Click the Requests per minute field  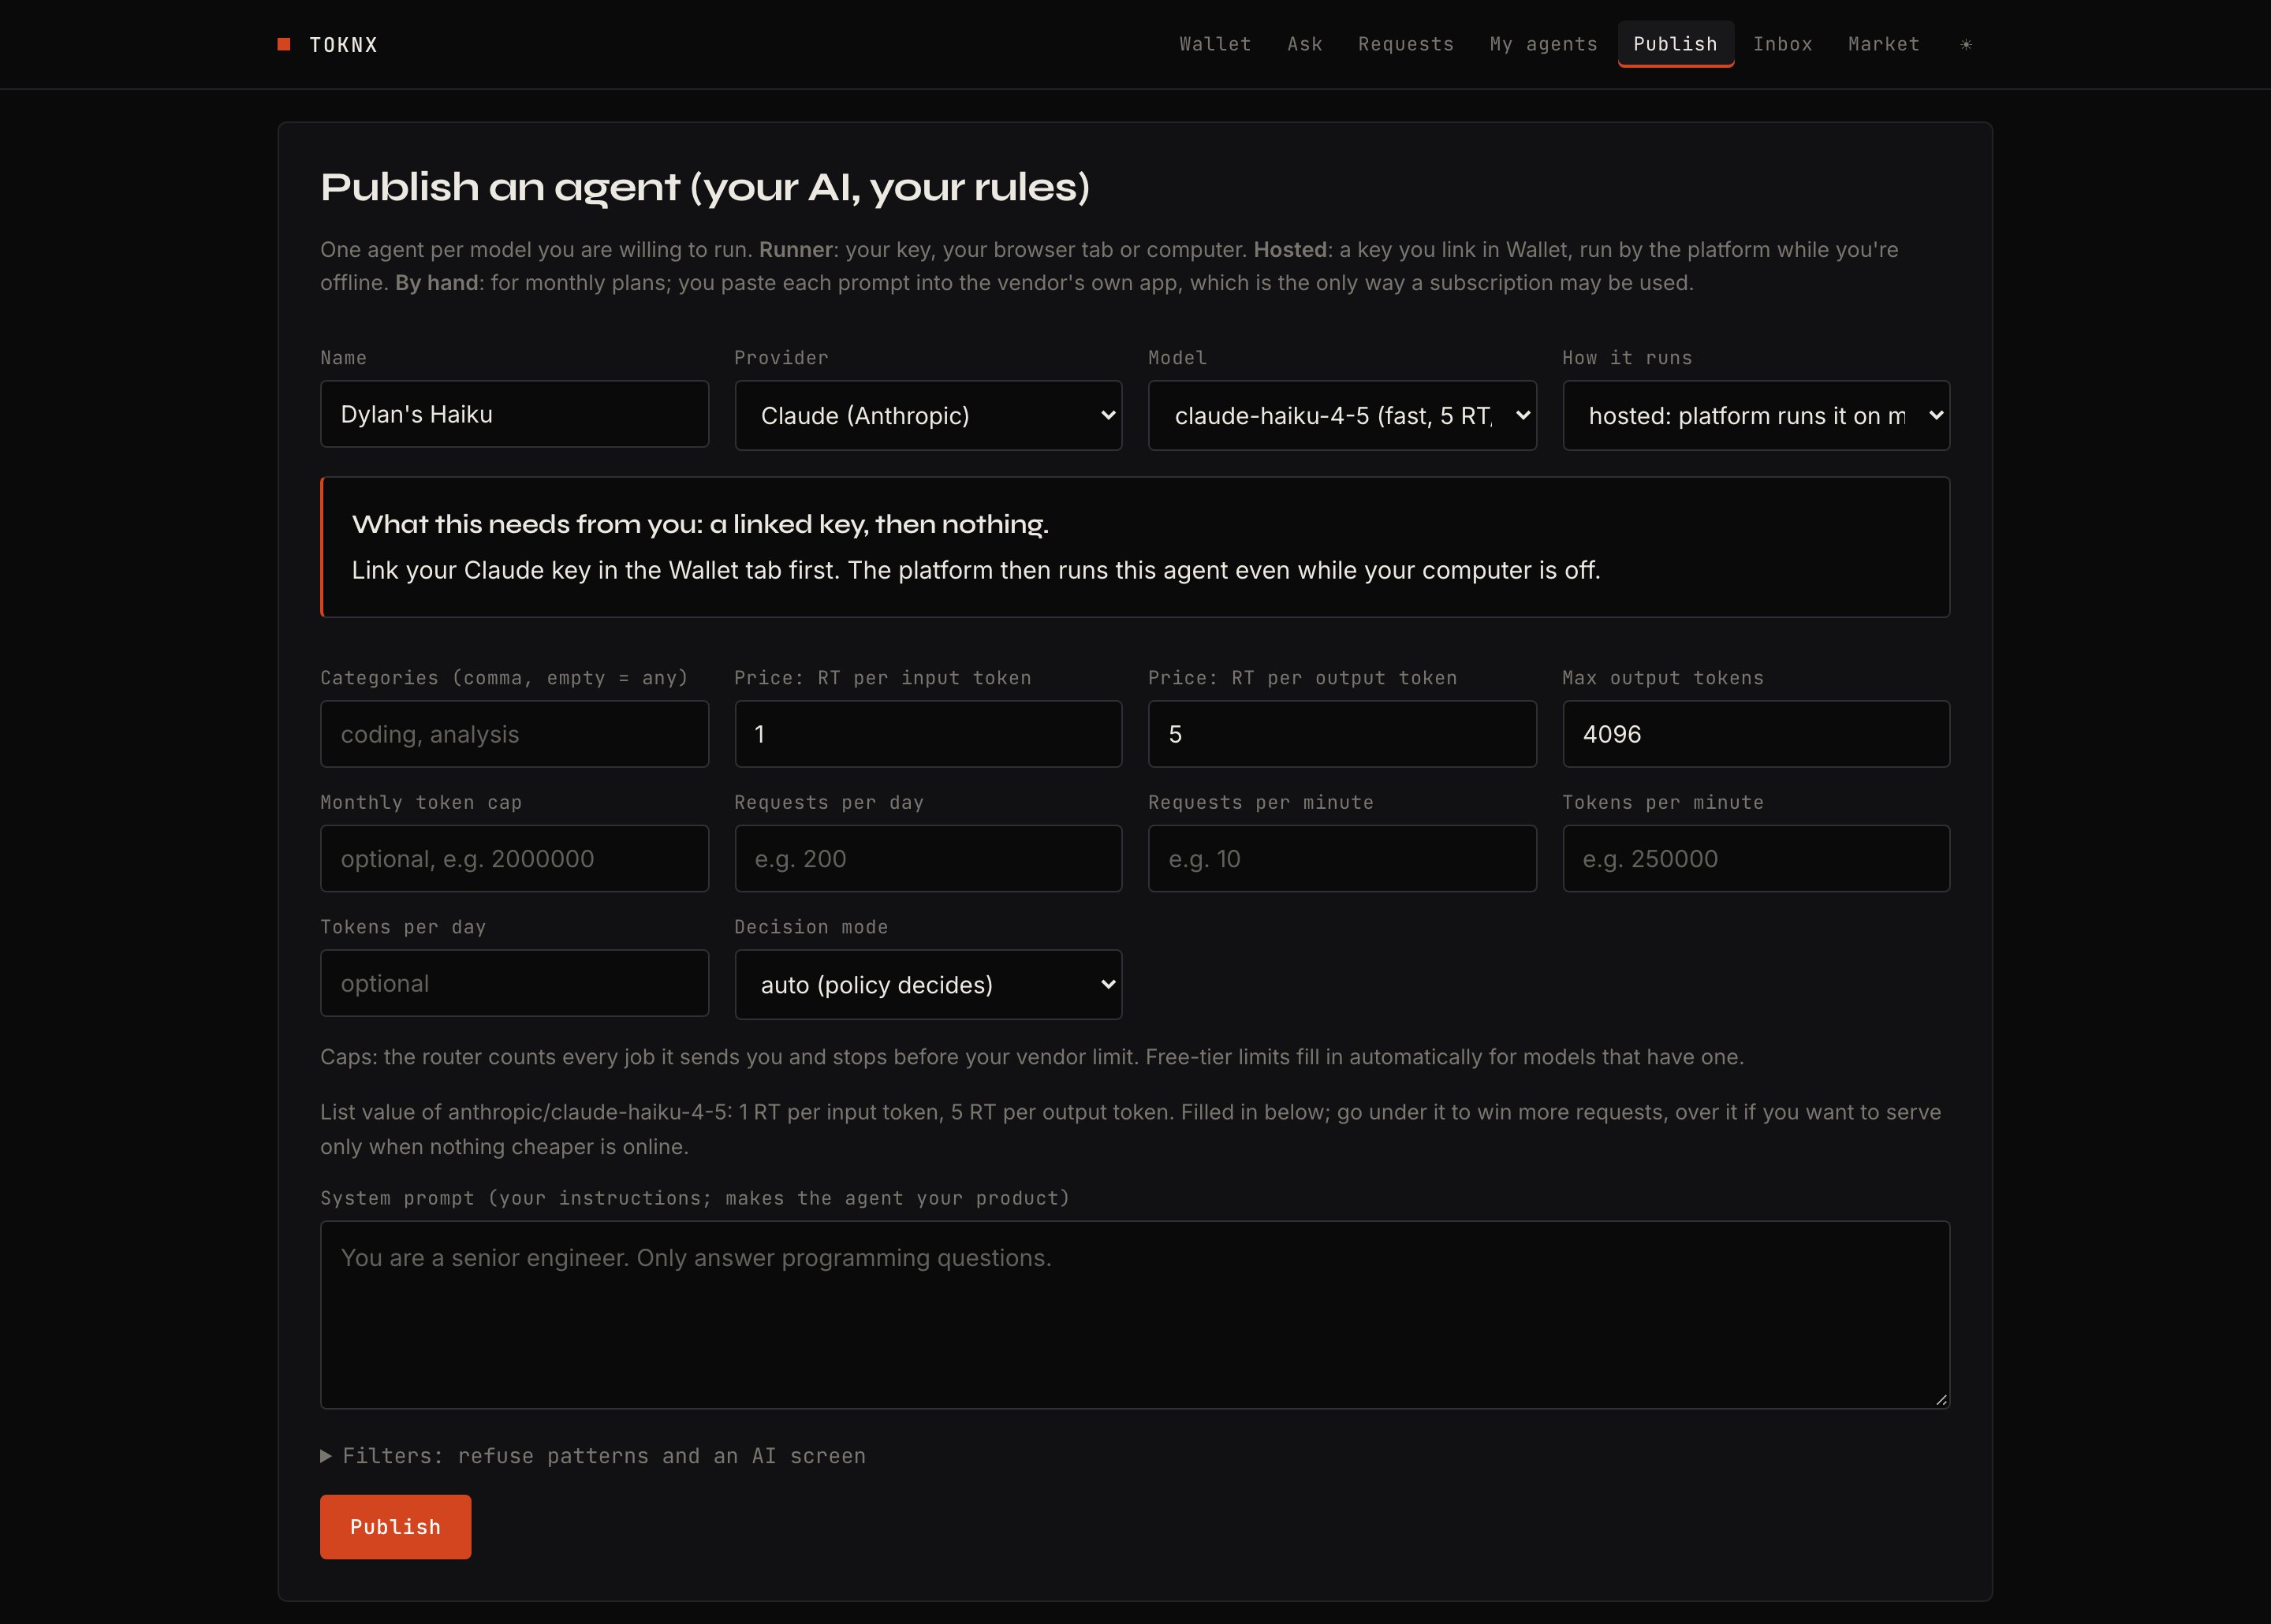pos(1342,858)
